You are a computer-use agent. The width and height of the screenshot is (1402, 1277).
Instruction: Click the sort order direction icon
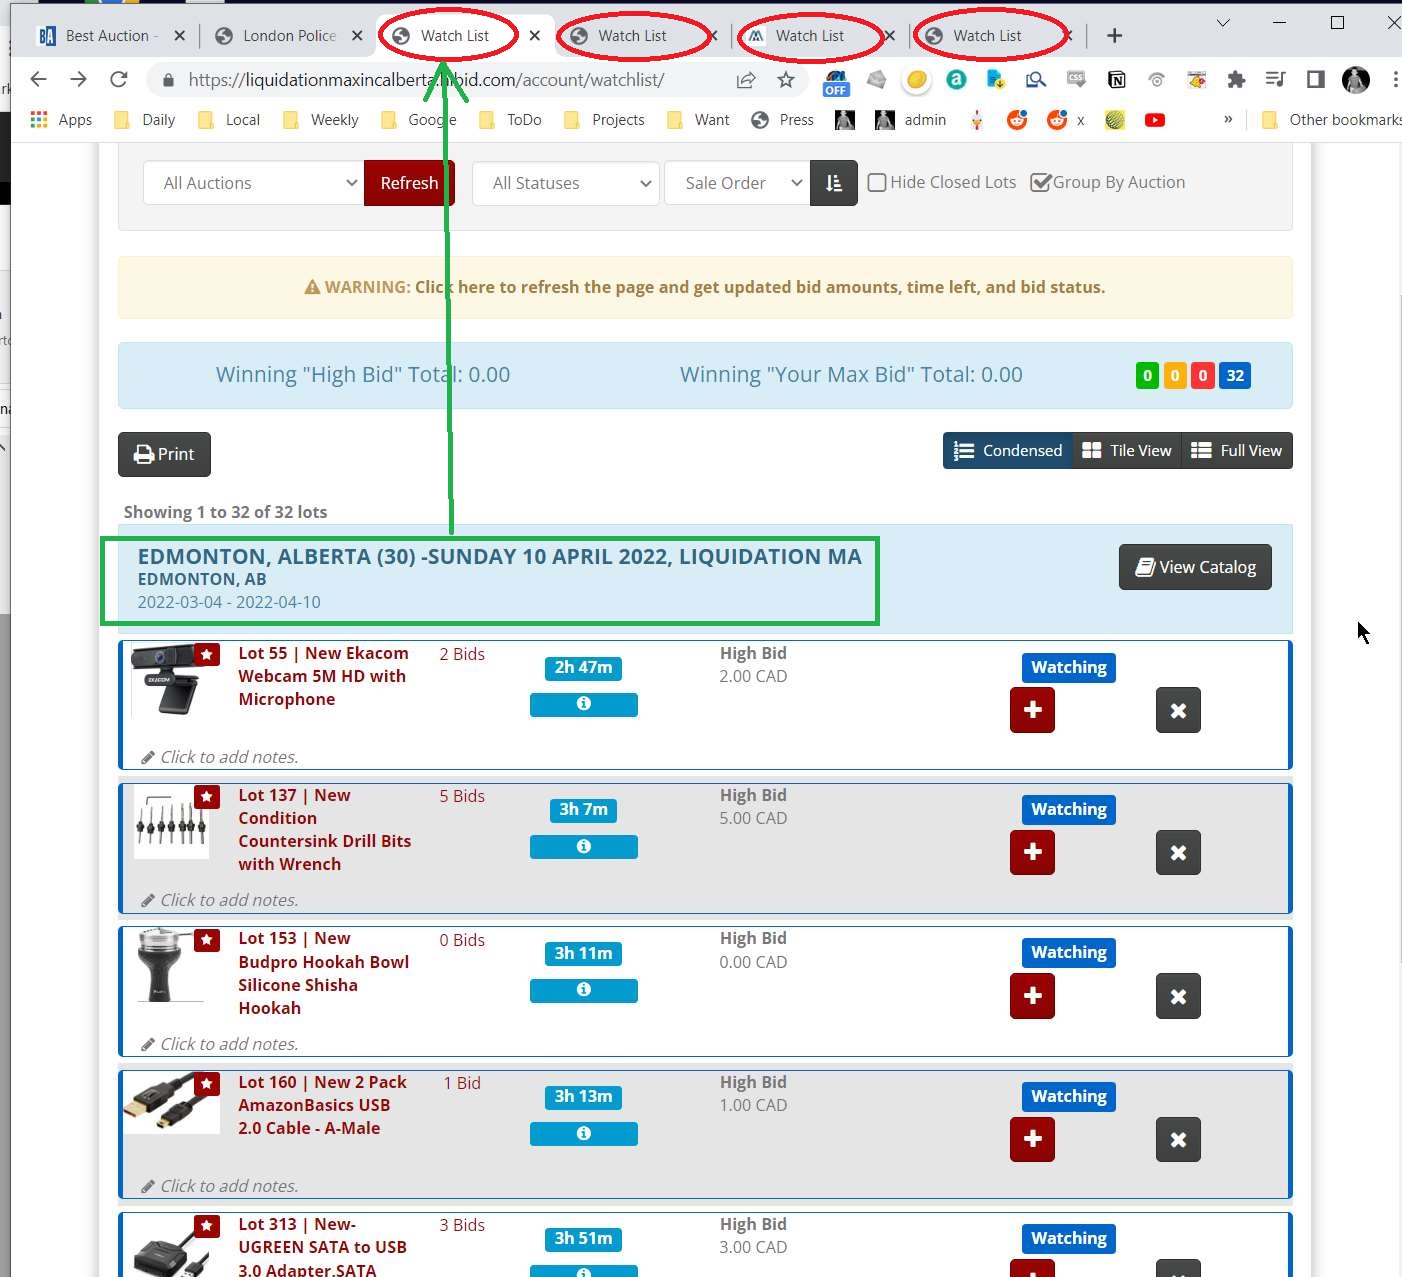[833, 183]
